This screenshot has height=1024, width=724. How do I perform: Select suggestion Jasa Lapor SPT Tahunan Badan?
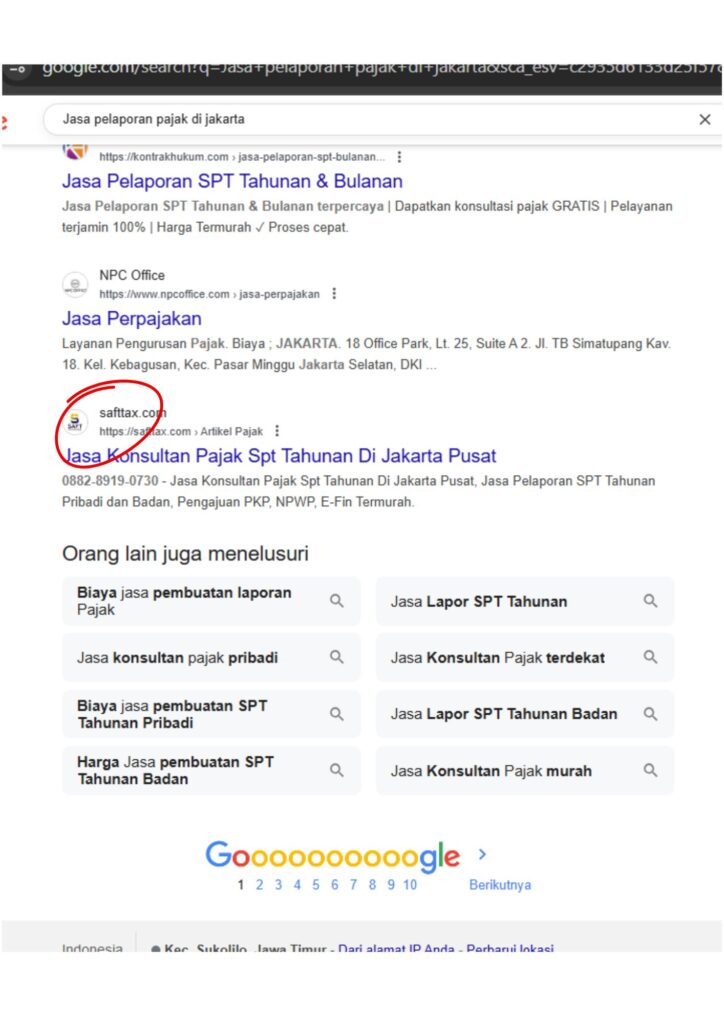[x=525, y=714]
